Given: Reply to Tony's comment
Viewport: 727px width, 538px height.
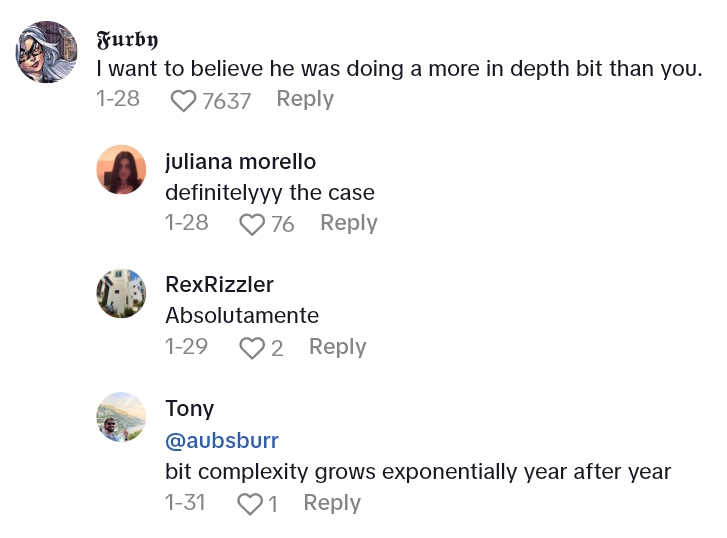Looking at the screenshot, I should point(332,503).
